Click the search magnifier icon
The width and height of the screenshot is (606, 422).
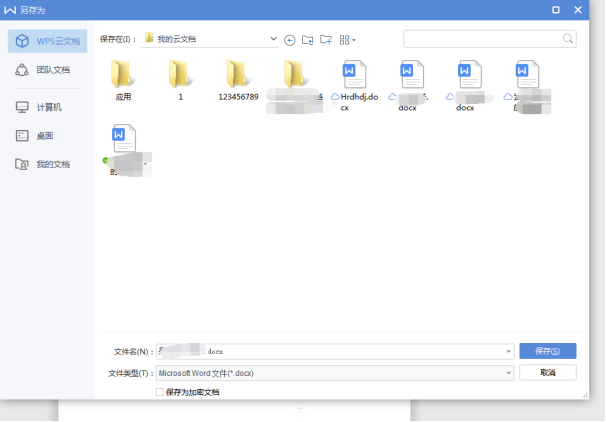pos(568,39)
